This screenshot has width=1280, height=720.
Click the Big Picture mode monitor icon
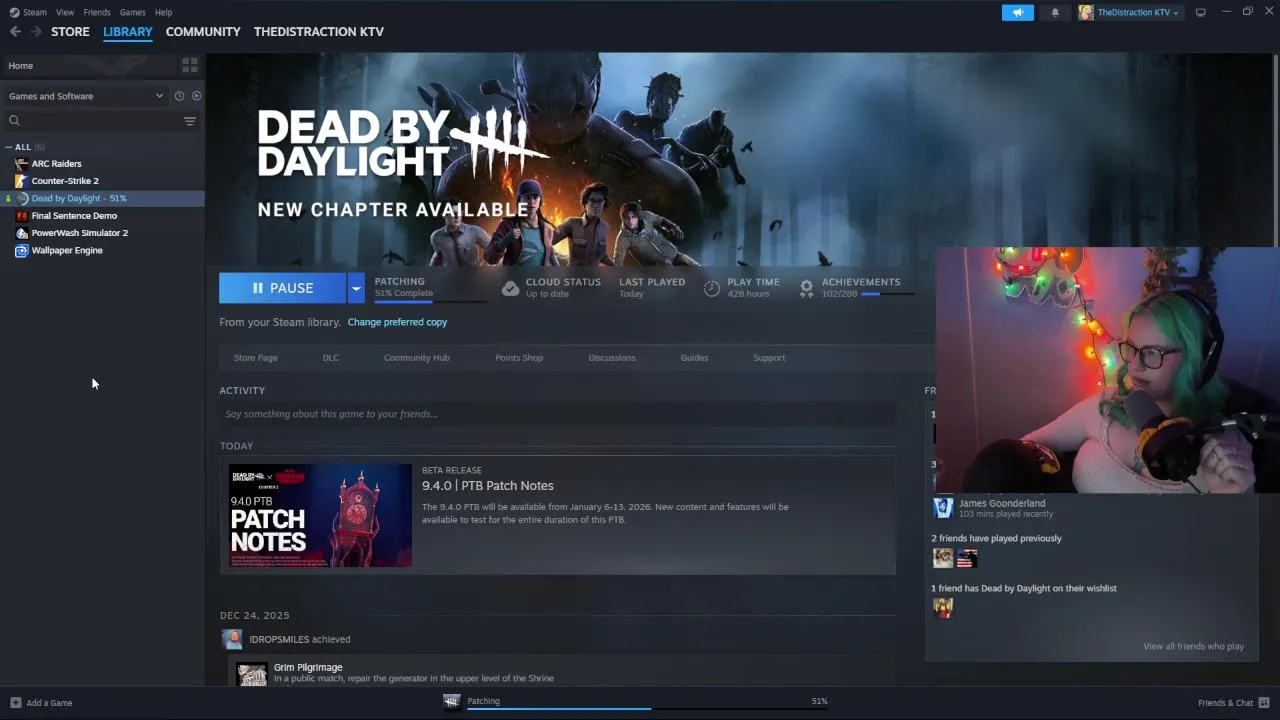[1201, 12]
